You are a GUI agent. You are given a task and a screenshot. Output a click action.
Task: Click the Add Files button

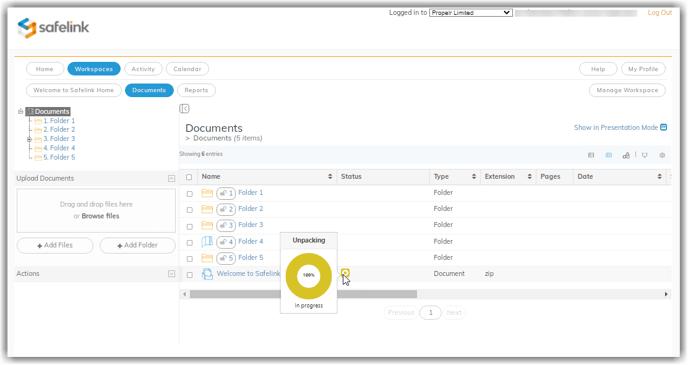click(x=55, y=245)
